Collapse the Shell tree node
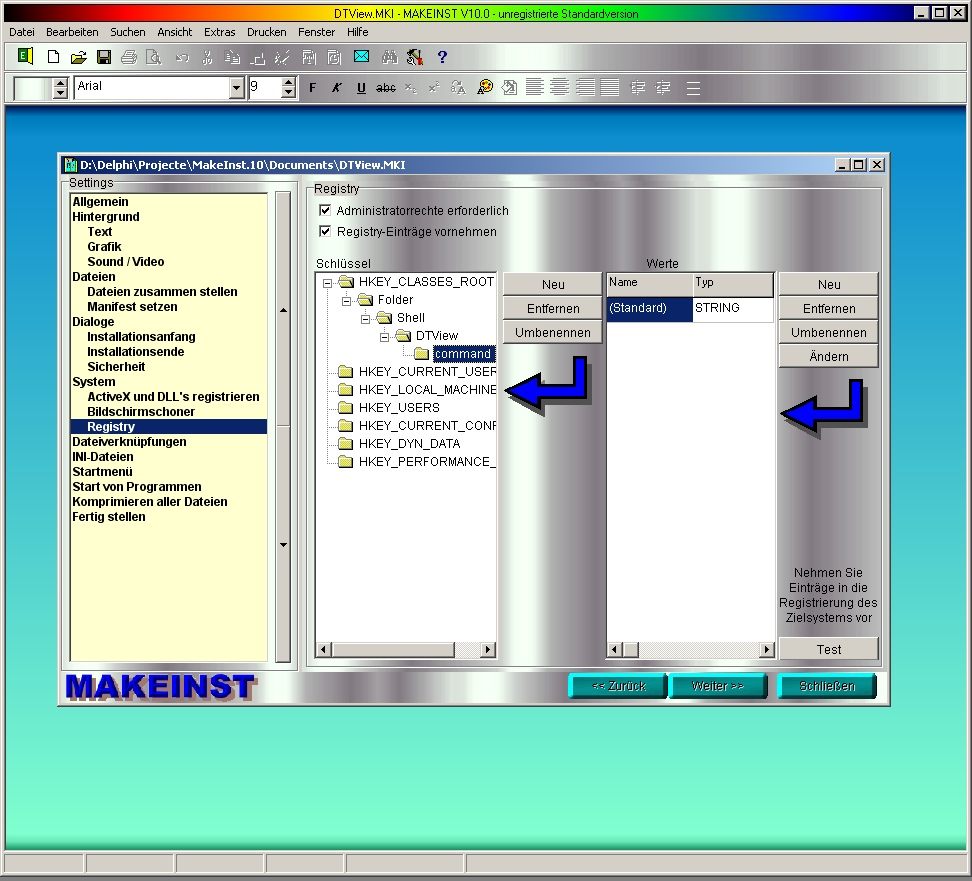Image resolution: width=972 pixels, height=881 pixels. tap(365, 319)
